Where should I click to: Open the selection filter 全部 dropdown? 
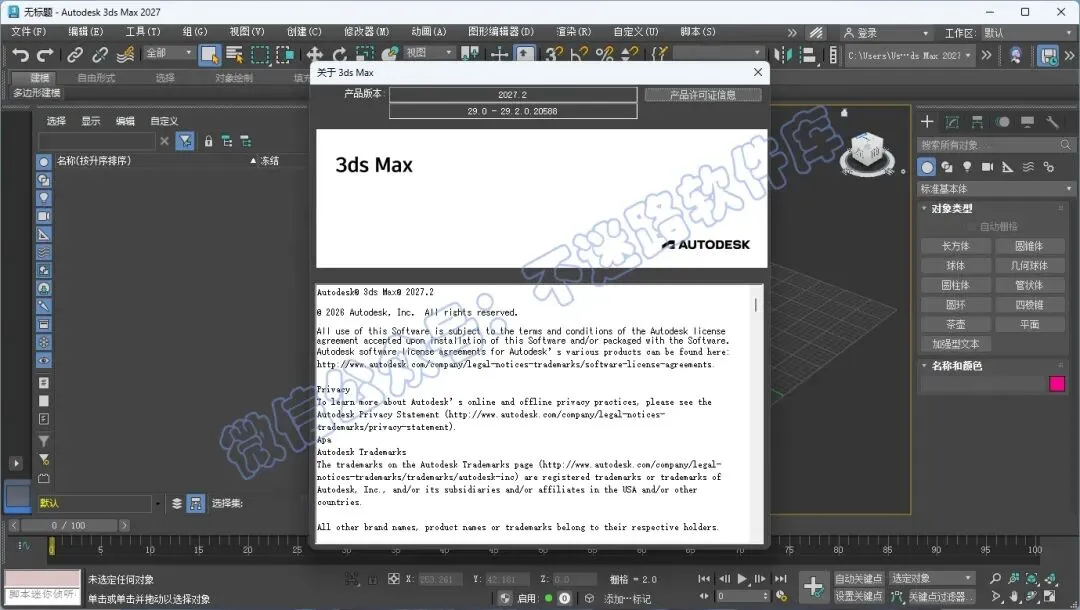tap(169, 53)
